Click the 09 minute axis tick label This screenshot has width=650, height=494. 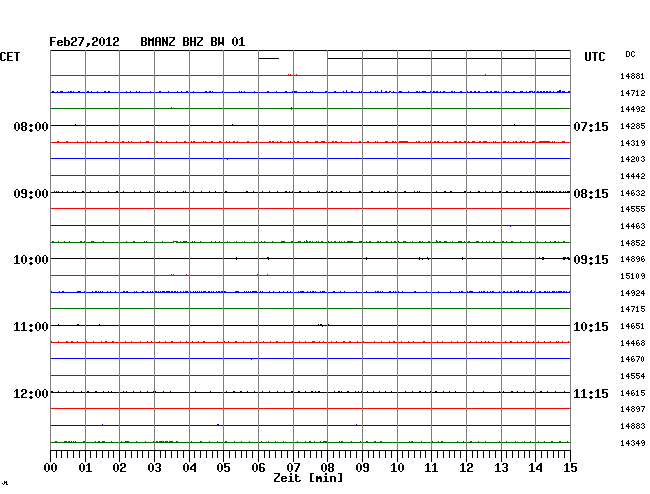click(362, 468)
